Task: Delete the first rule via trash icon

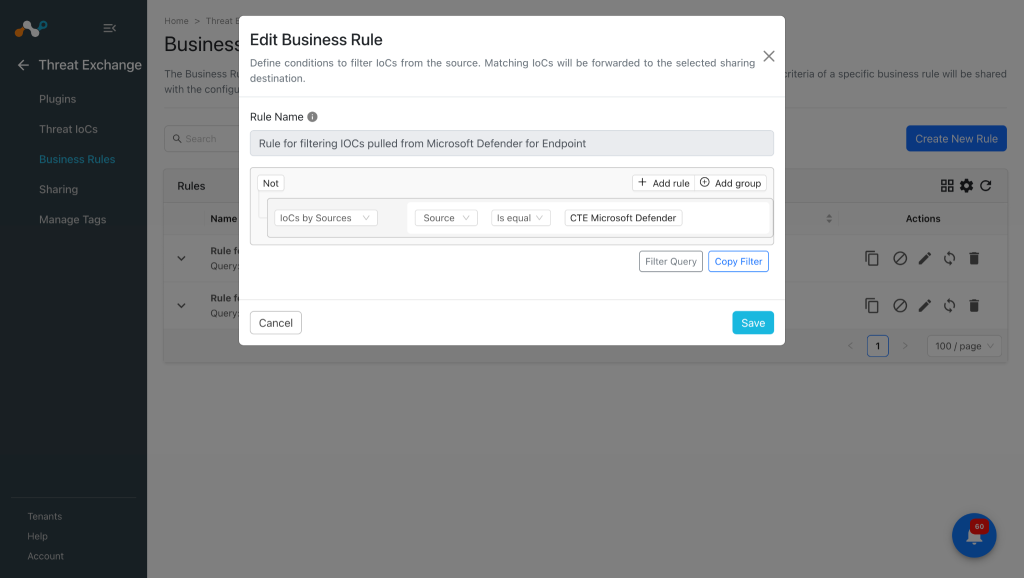Action: pyautogui.click(x=974, y=259)
